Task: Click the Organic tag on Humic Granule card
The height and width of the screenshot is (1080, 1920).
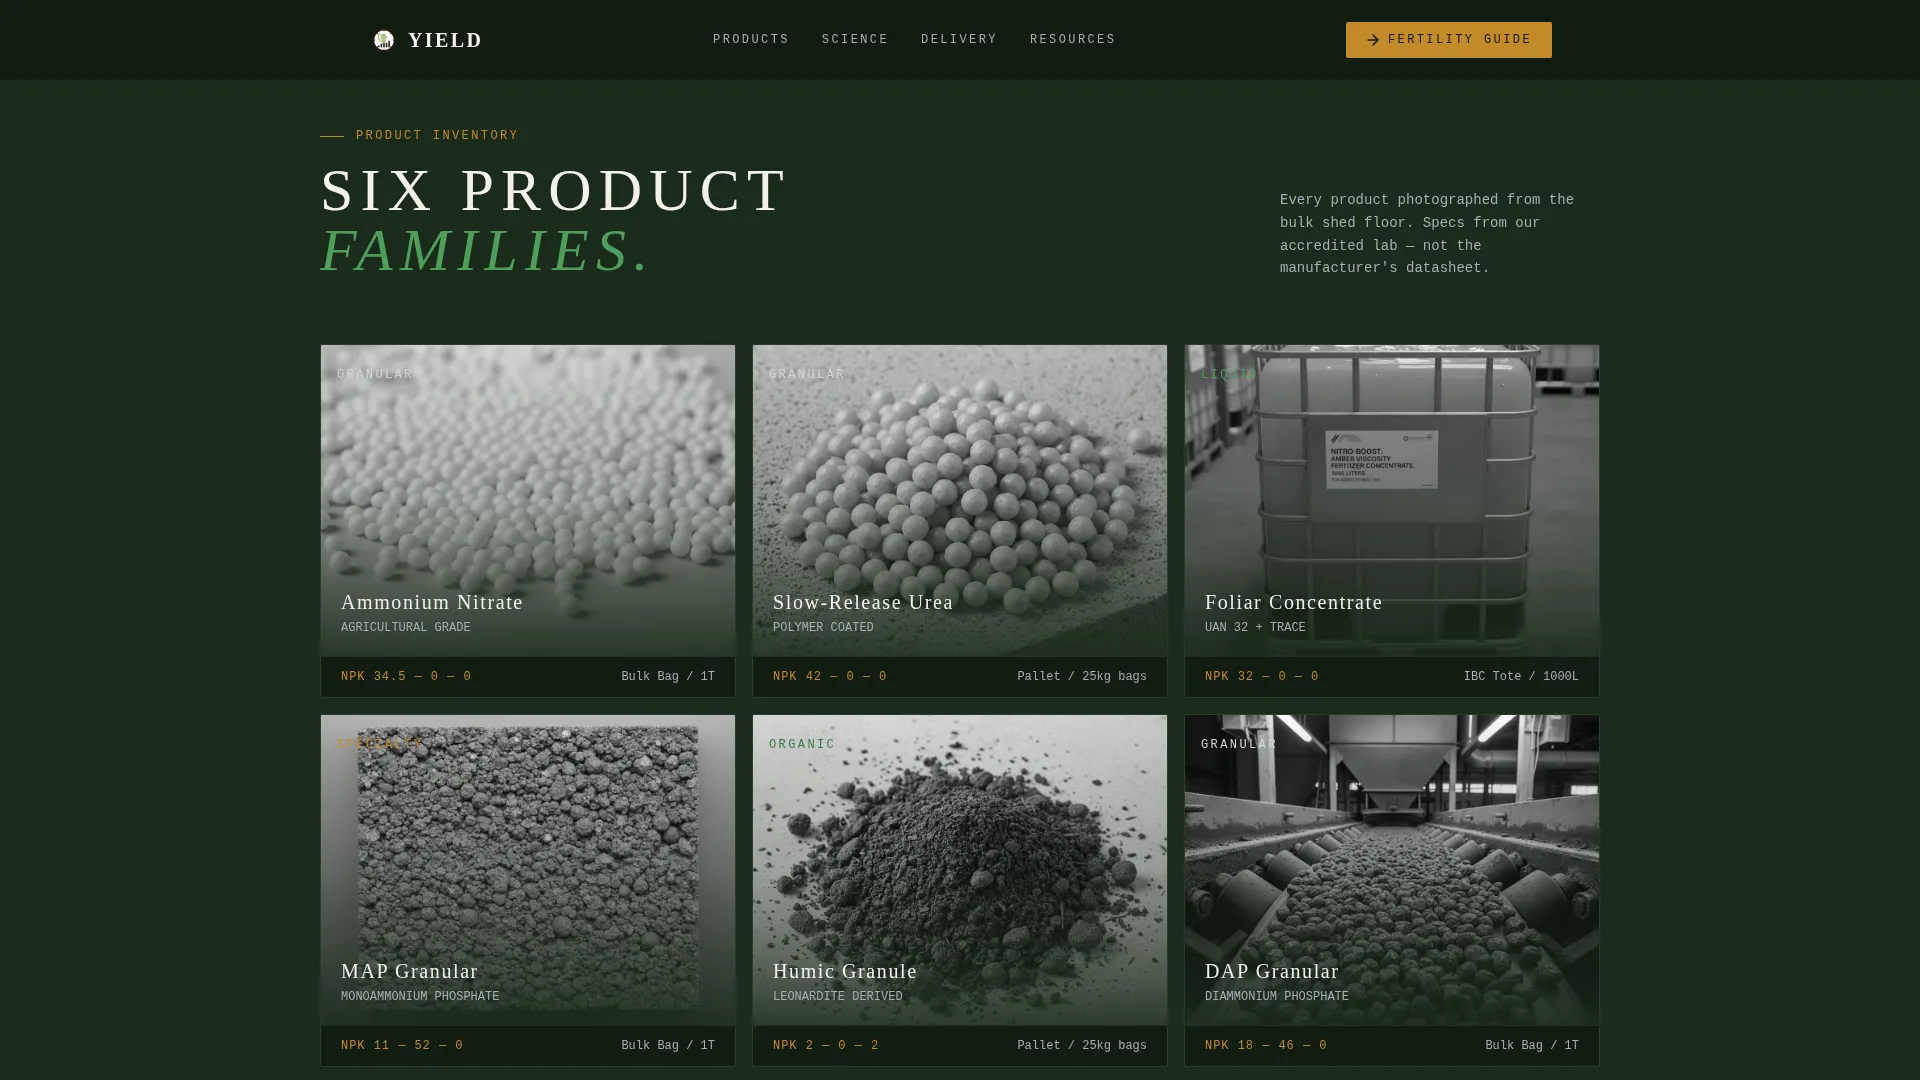Action: (x=802, y=744)
